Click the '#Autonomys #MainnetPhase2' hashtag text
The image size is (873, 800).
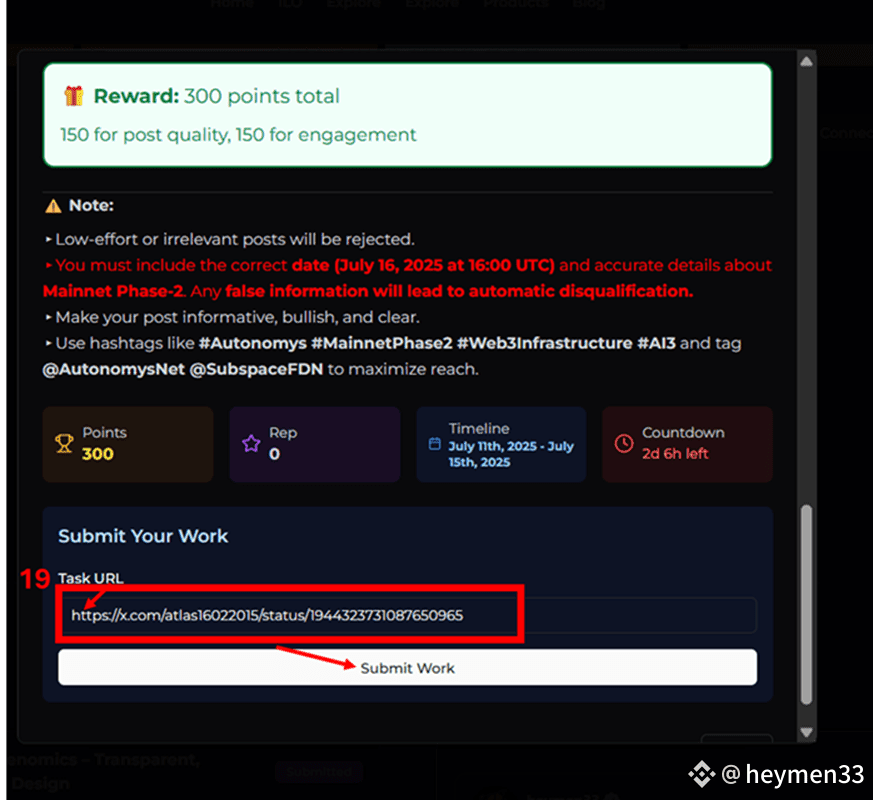pos(326,343)
